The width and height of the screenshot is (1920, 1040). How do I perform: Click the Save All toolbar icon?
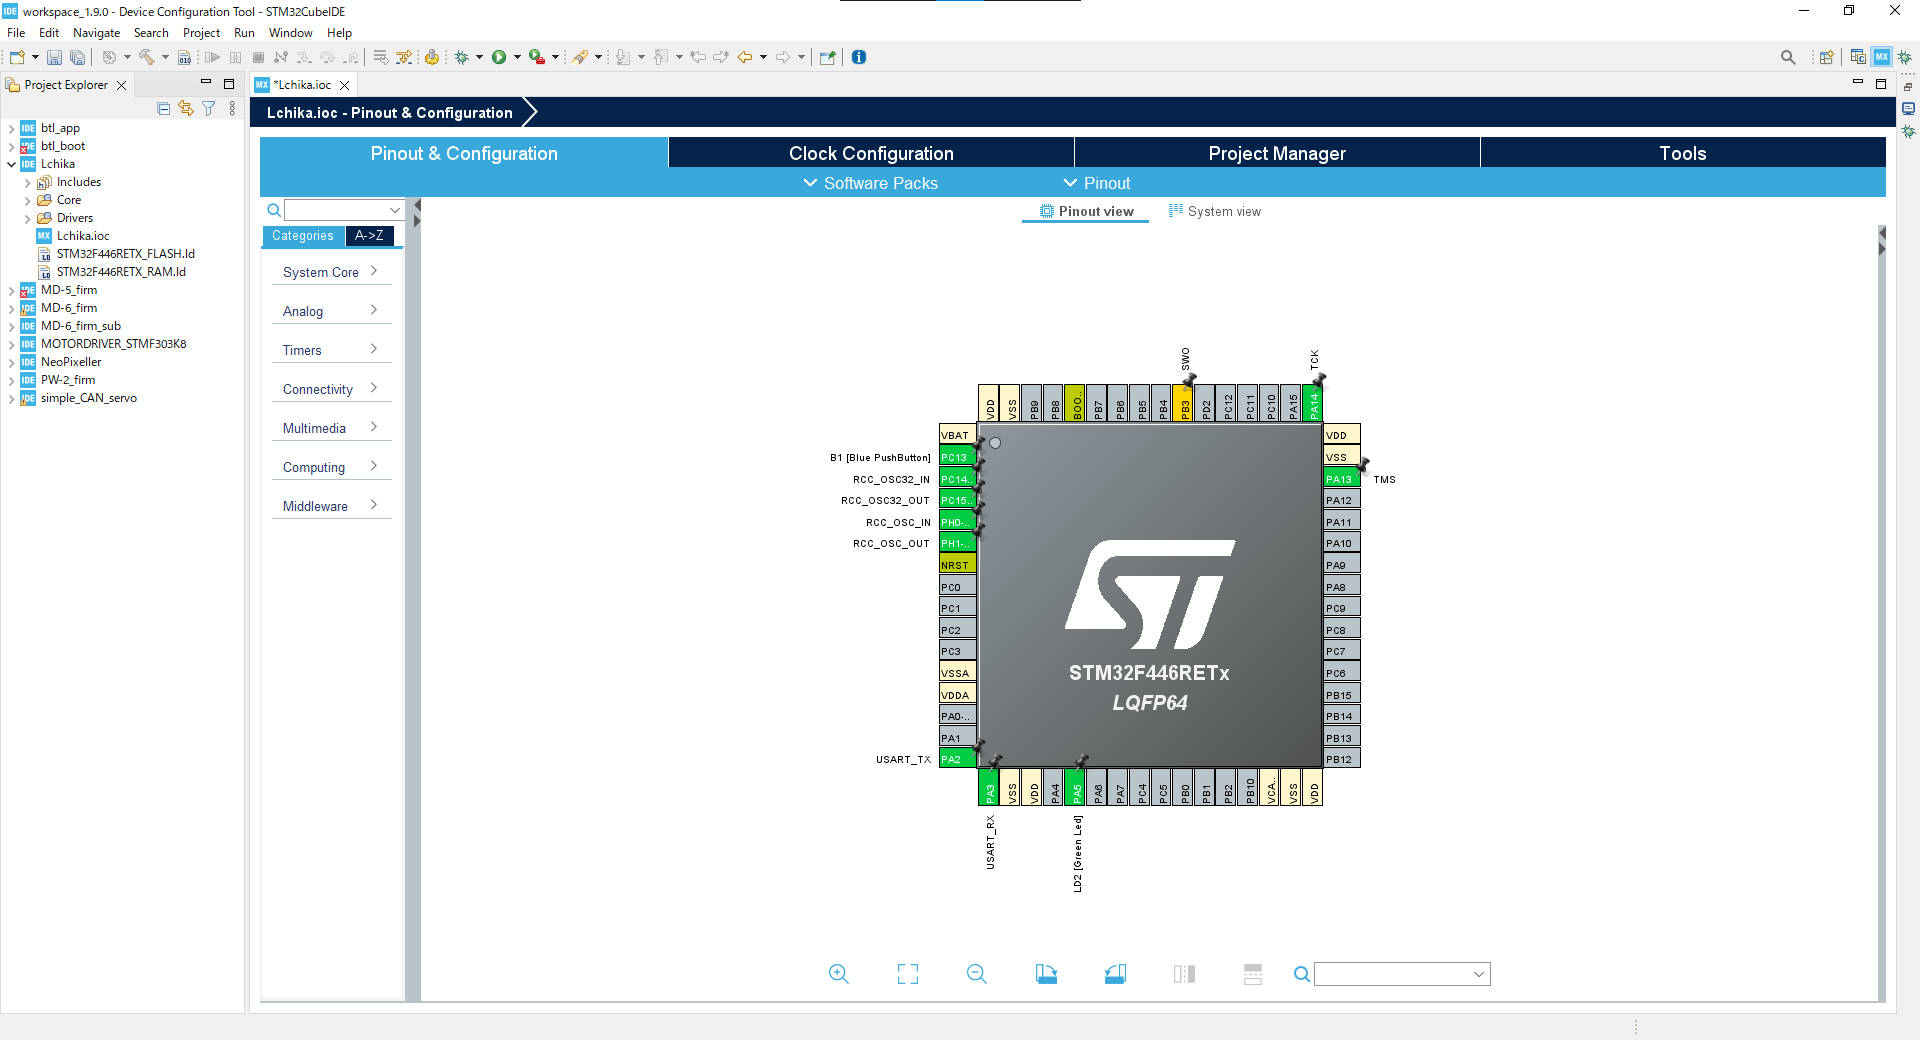pyautogui.click(x=77, y=57)
